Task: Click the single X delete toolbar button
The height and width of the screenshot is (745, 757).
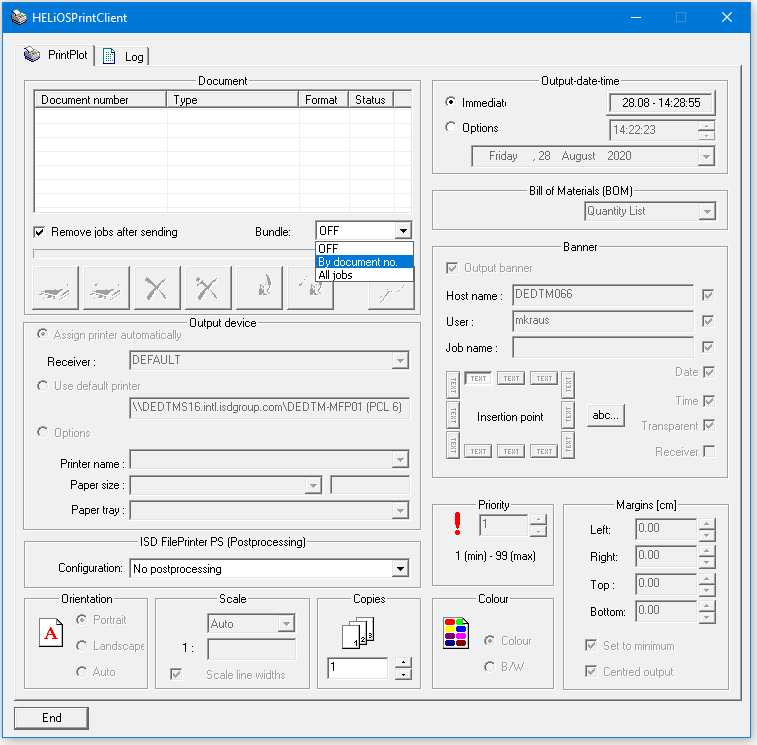Action: tap(157, 288)
